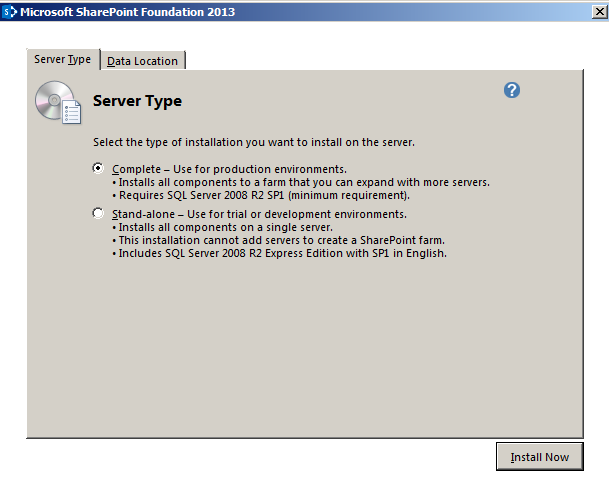Click 'Installs all components to a farm' line
609x493 pixels.
click(301, 182)
